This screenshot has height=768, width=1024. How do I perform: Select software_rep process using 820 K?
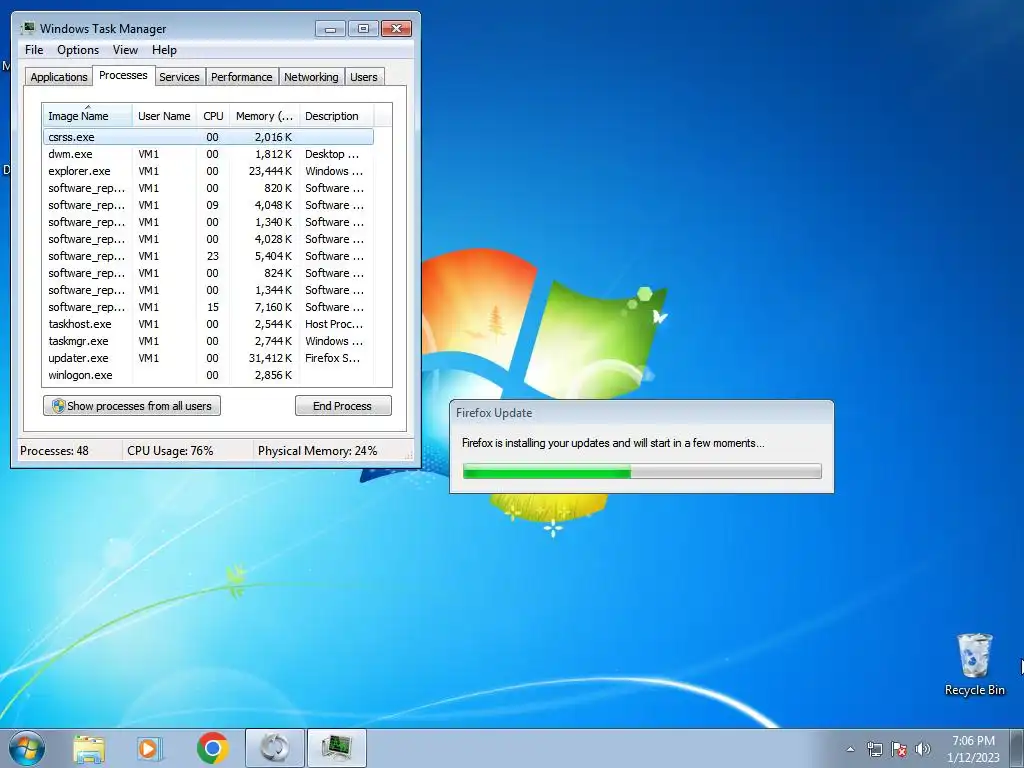208,188
